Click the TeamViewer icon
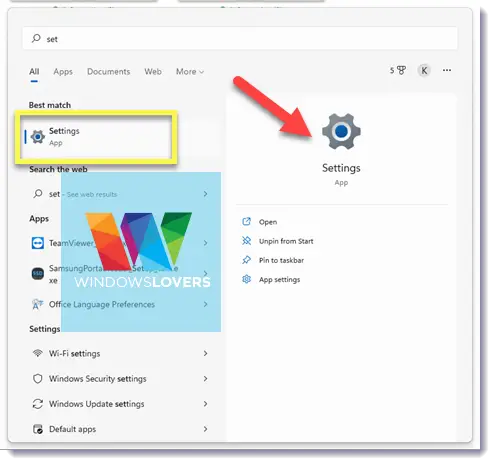This screenshot has height=465, width=495. pos(38,243)
